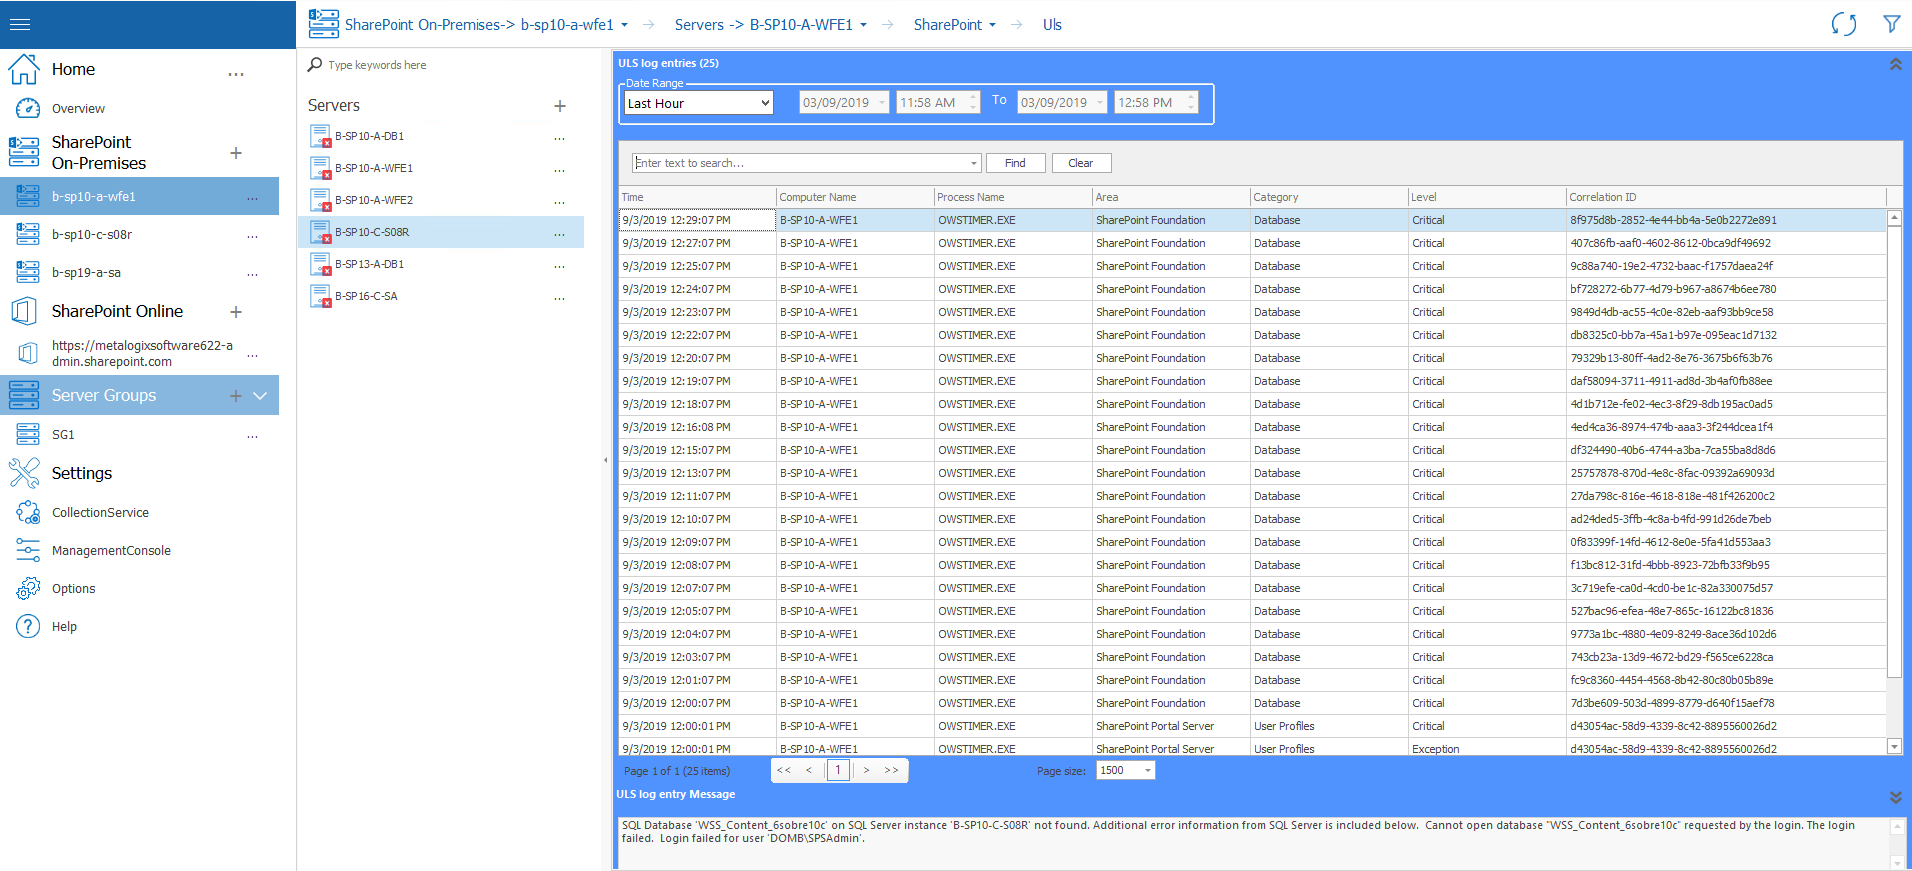Click the refresh icon in top bar
Viewport: 1912px width, 871px height.
1844,24
